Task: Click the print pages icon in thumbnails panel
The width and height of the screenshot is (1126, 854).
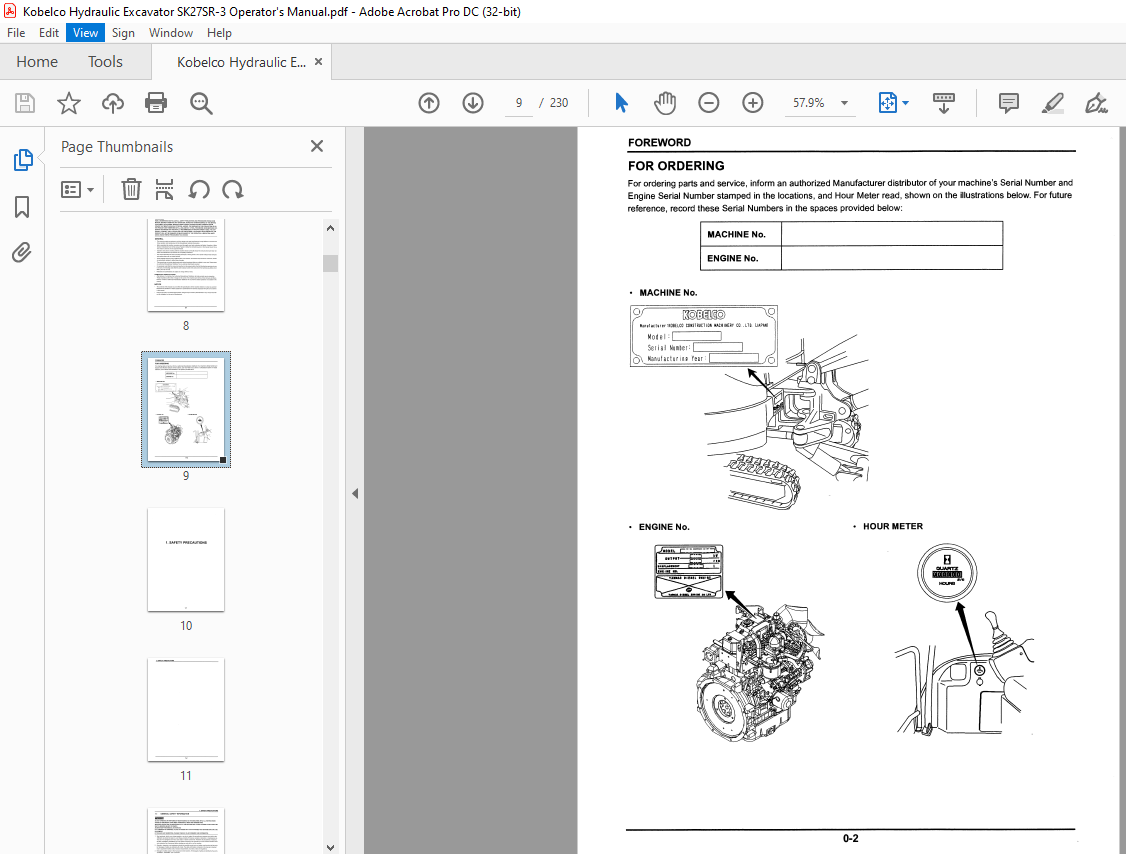Action: click(x=164, y=190)
